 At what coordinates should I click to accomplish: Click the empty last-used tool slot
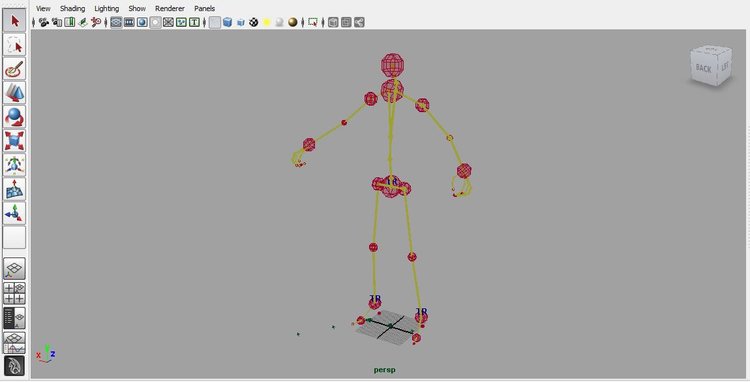(x=14, y=237)
